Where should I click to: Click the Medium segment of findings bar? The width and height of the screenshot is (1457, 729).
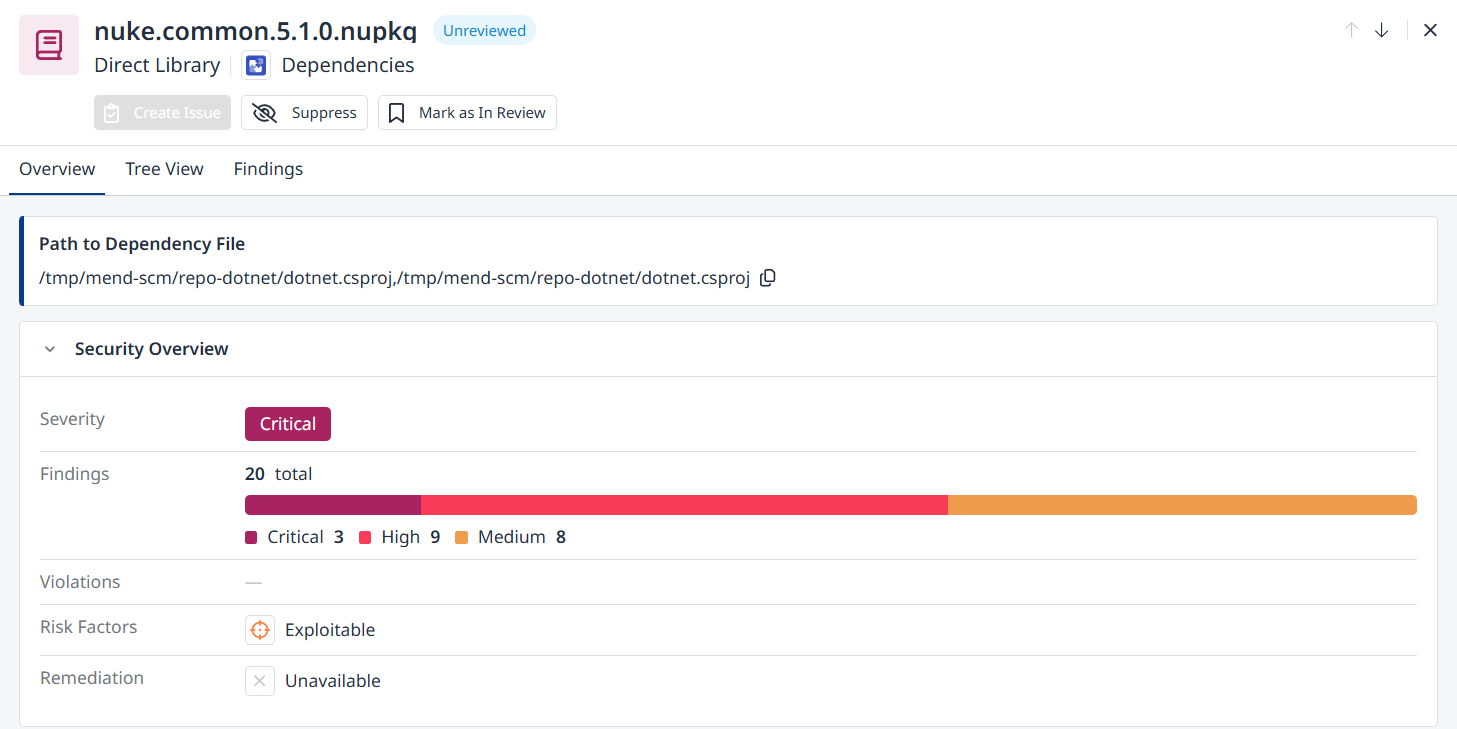1181,505
